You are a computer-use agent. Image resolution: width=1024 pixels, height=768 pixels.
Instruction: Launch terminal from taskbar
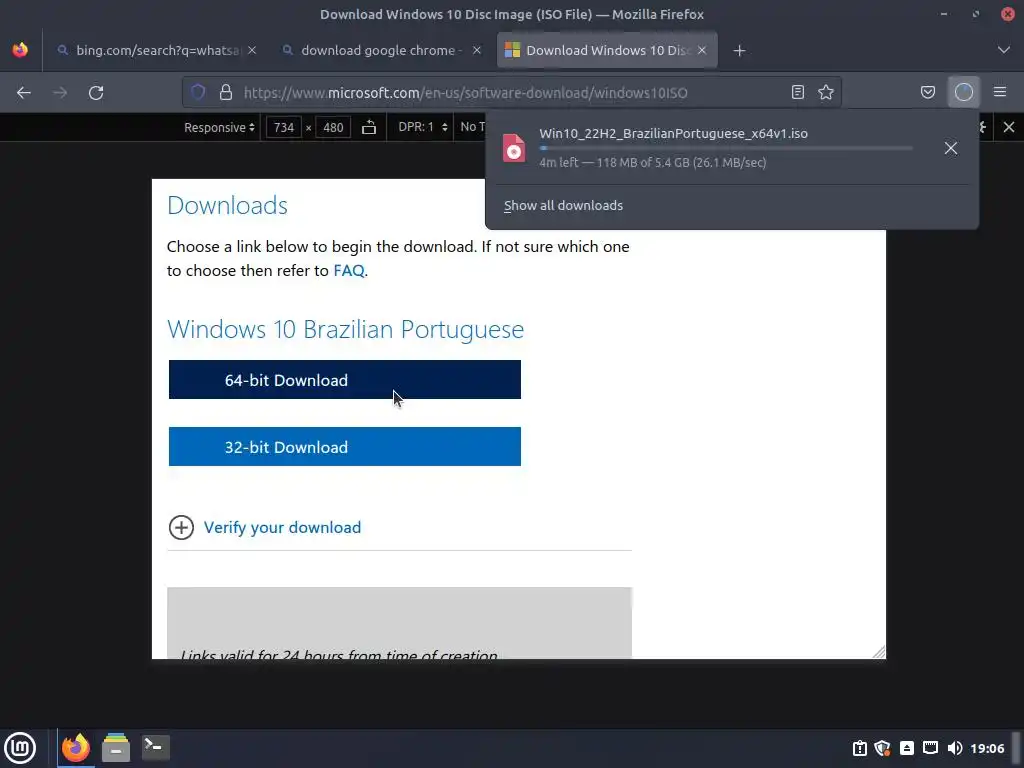(155, 748)
